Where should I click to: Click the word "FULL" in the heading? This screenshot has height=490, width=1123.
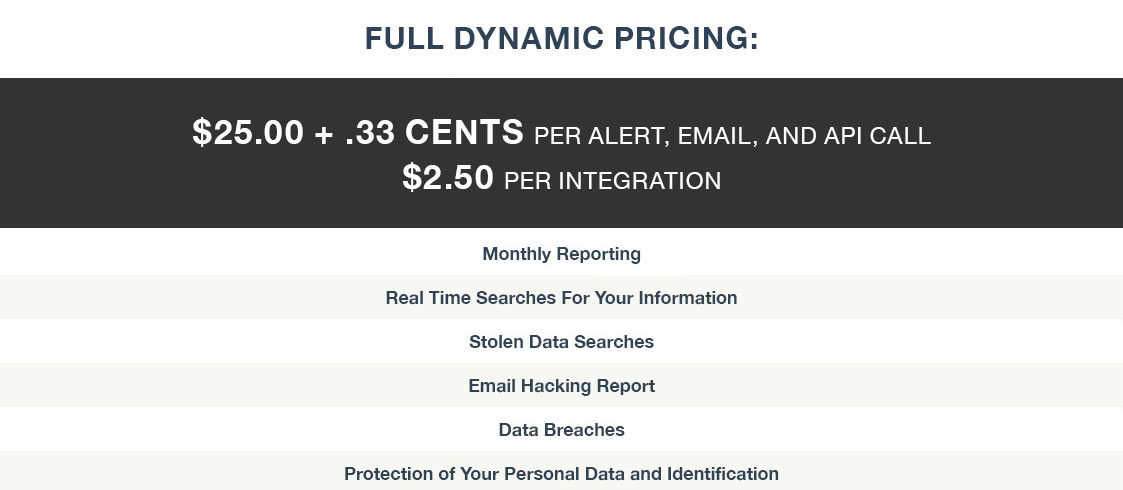click(405, 38)
